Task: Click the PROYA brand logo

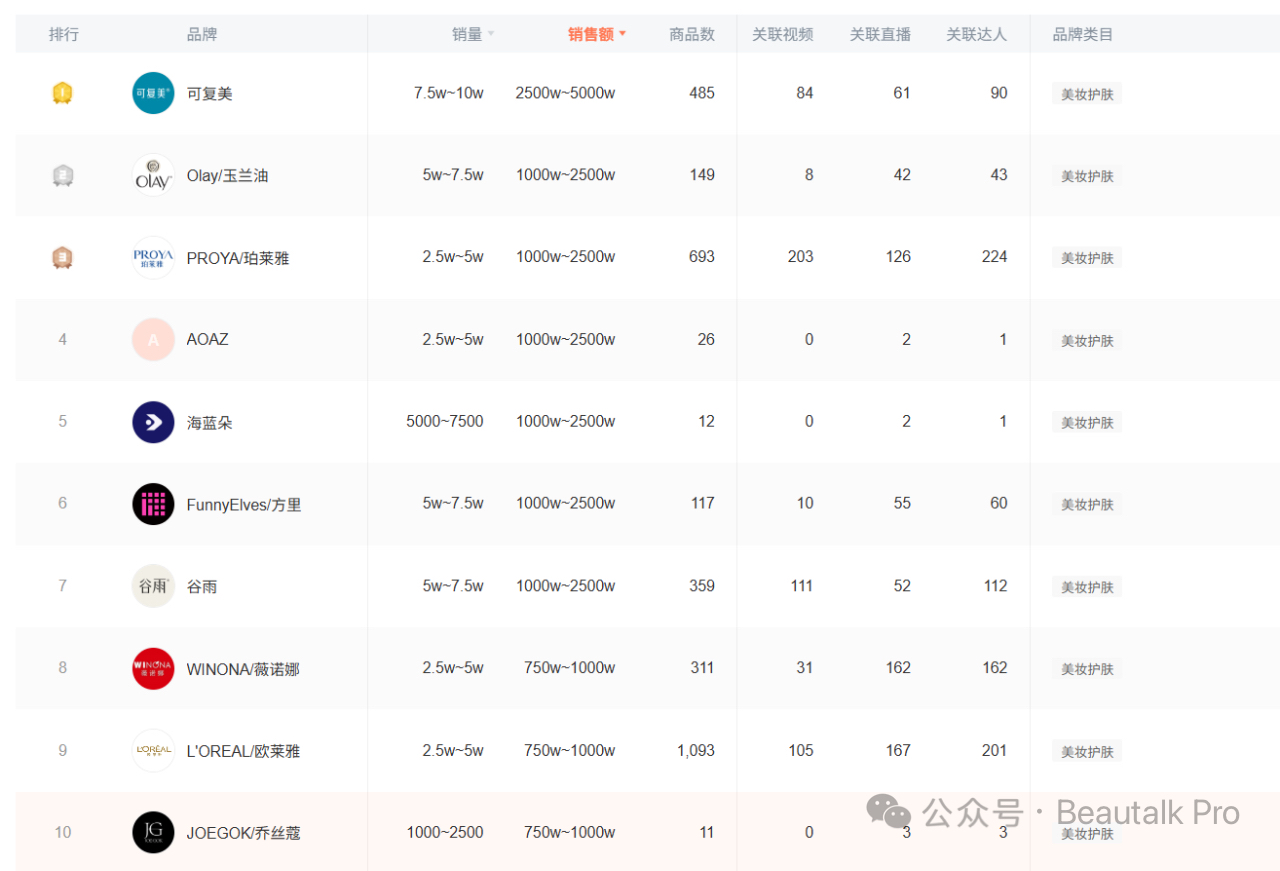Action: pyautogui.click(x=153, y=257)
